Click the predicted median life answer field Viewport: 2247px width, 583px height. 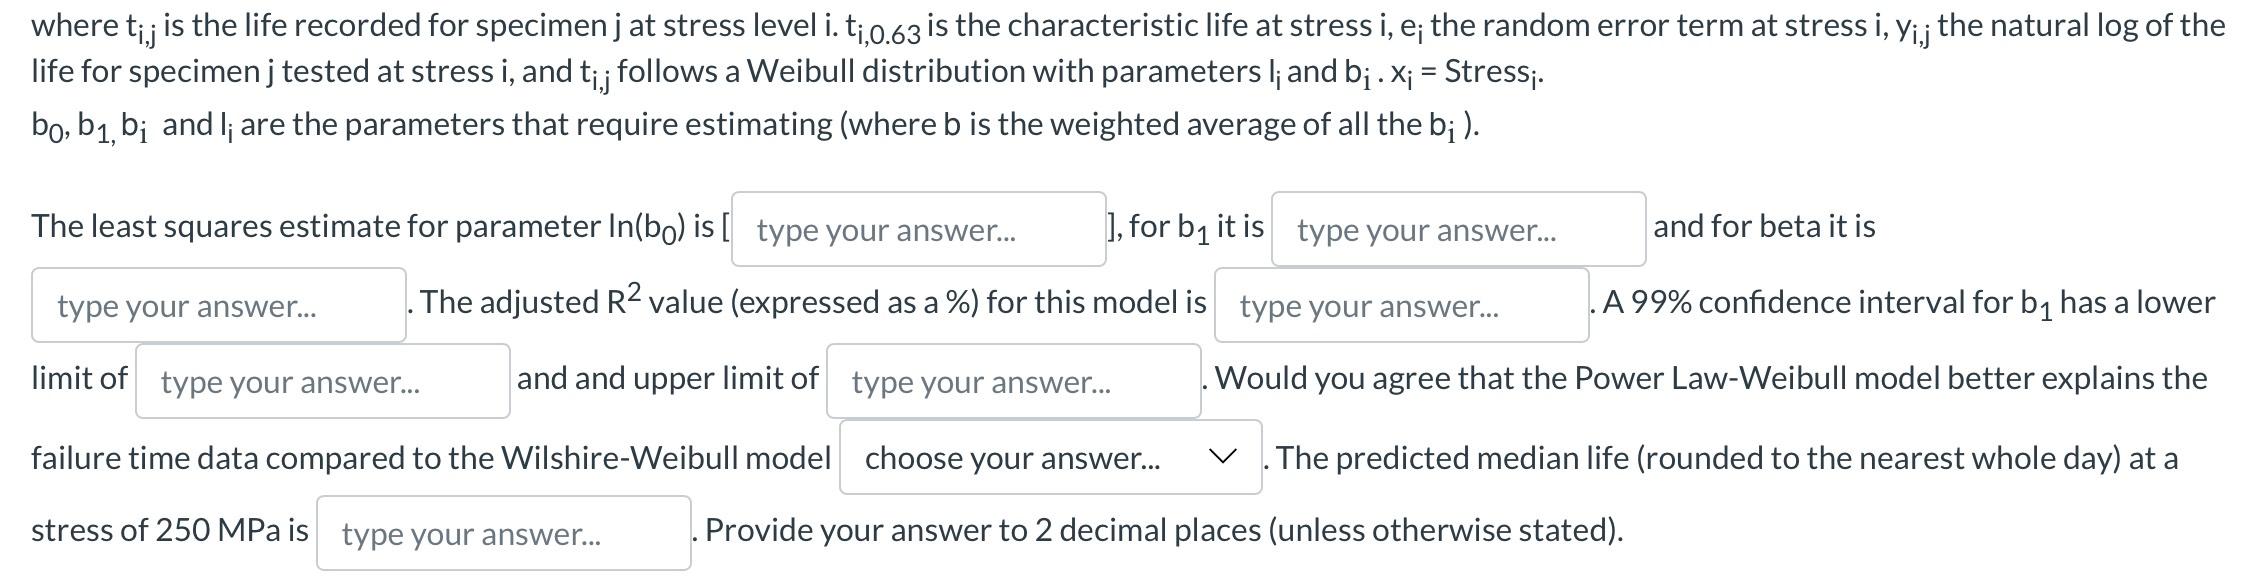coord(503,534)
